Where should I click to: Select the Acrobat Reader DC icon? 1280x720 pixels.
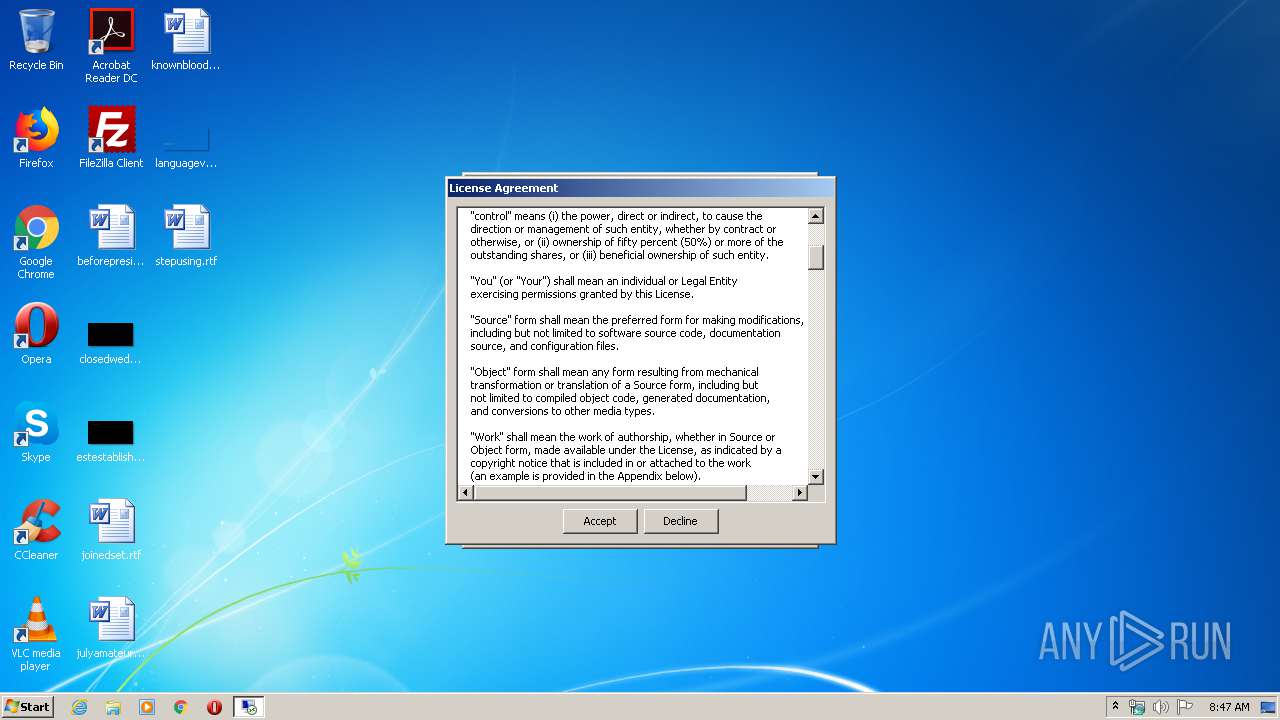pyautogui.click(x=111, y=46)
